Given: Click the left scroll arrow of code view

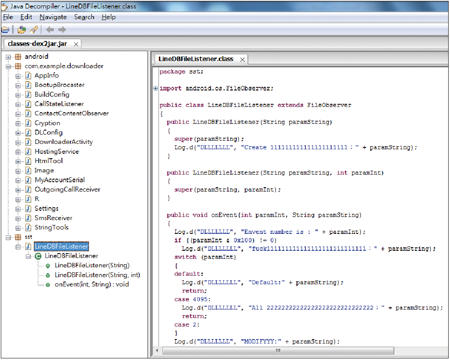Looking at the screenshot, I should pos(157,351).
